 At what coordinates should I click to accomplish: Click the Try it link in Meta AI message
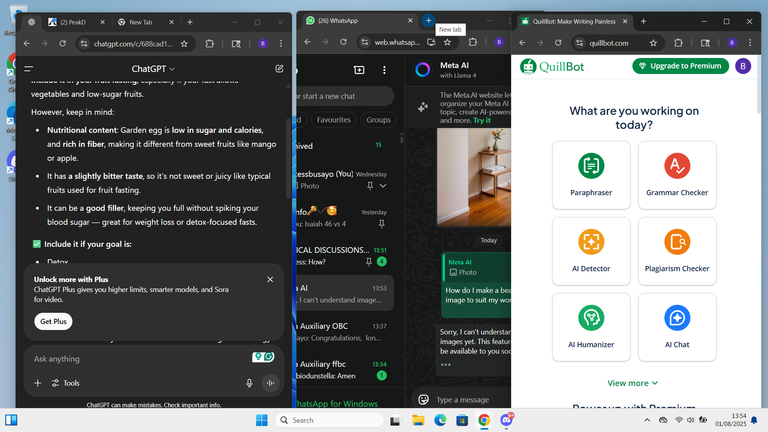[x=482, y=120]
